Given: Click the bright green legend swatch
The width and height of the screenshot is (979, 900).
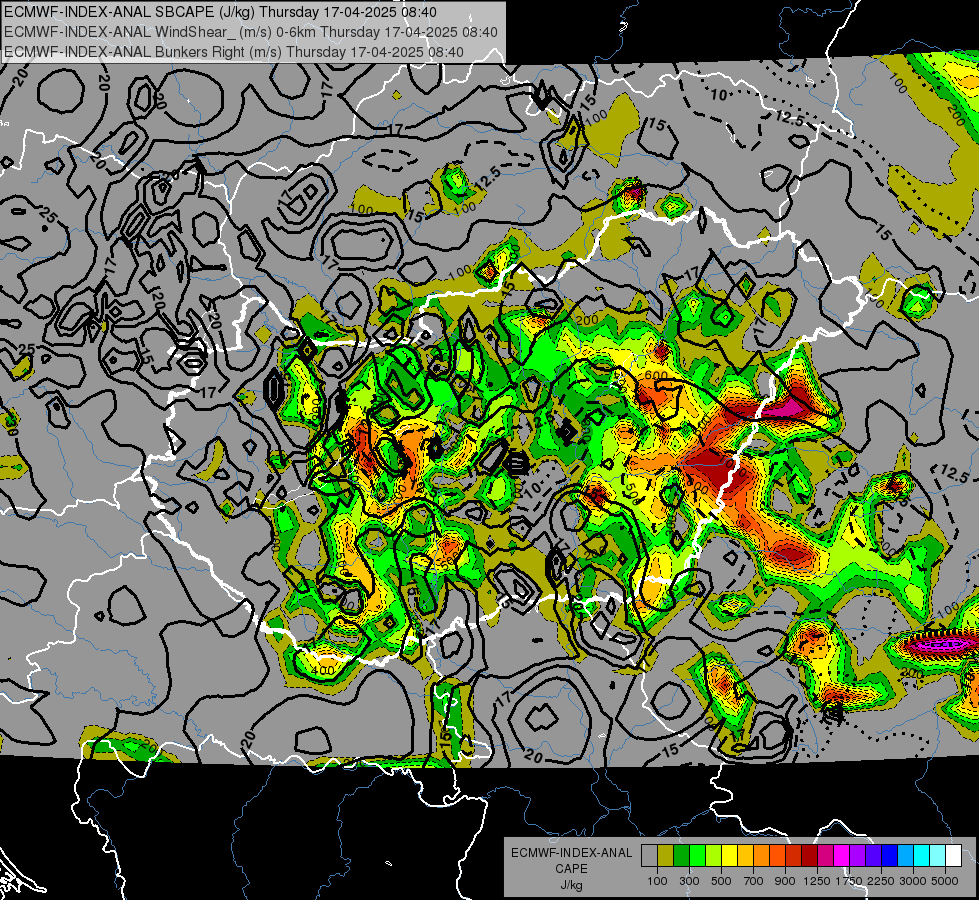Looking at the screenshot, I should 697,856.
